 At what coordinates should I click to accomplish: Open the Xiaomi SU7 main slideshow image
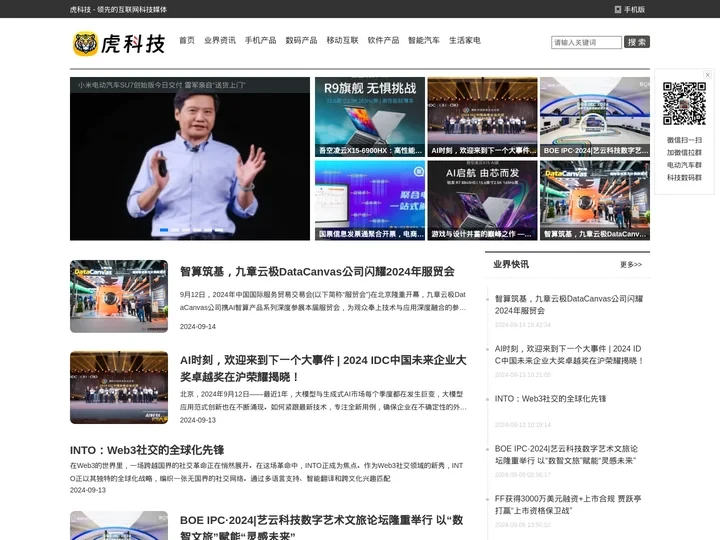(190, 158)
